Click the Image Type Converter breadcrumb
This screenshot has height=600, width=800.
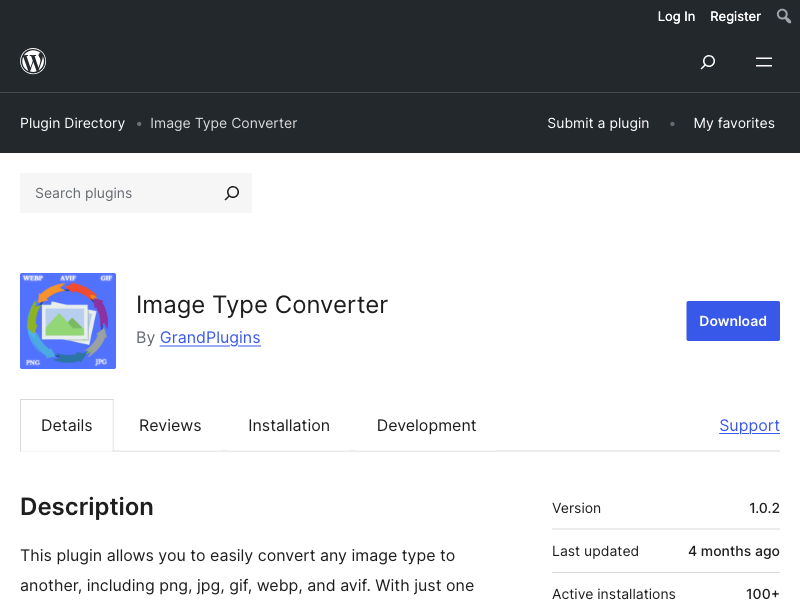click(x=223, y=123)
